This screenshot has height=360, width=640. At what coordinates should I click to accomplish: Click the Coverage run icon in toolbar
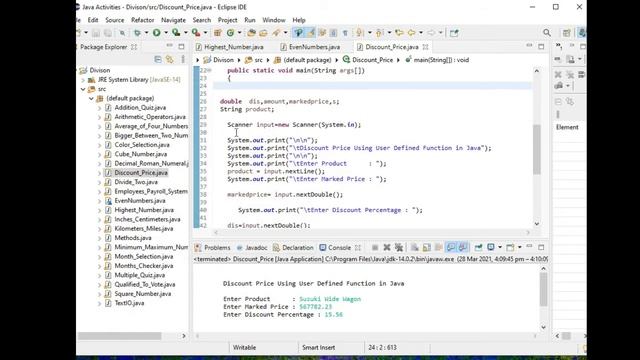point(176,33)
